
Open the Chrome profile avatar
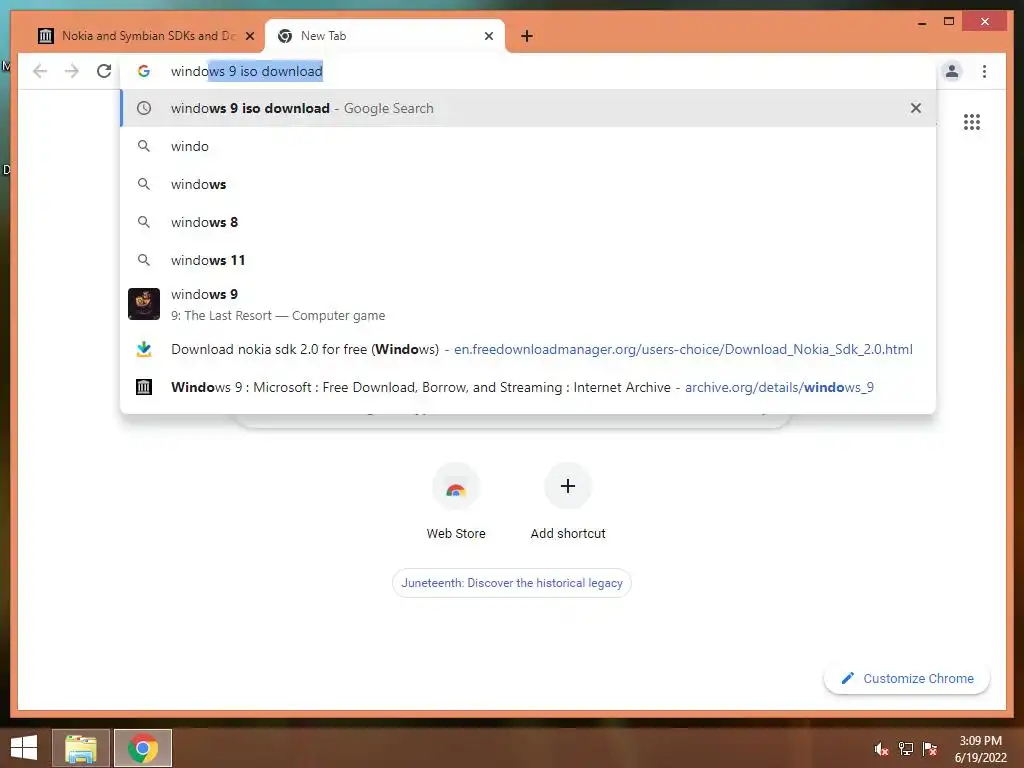click(952, 71)
